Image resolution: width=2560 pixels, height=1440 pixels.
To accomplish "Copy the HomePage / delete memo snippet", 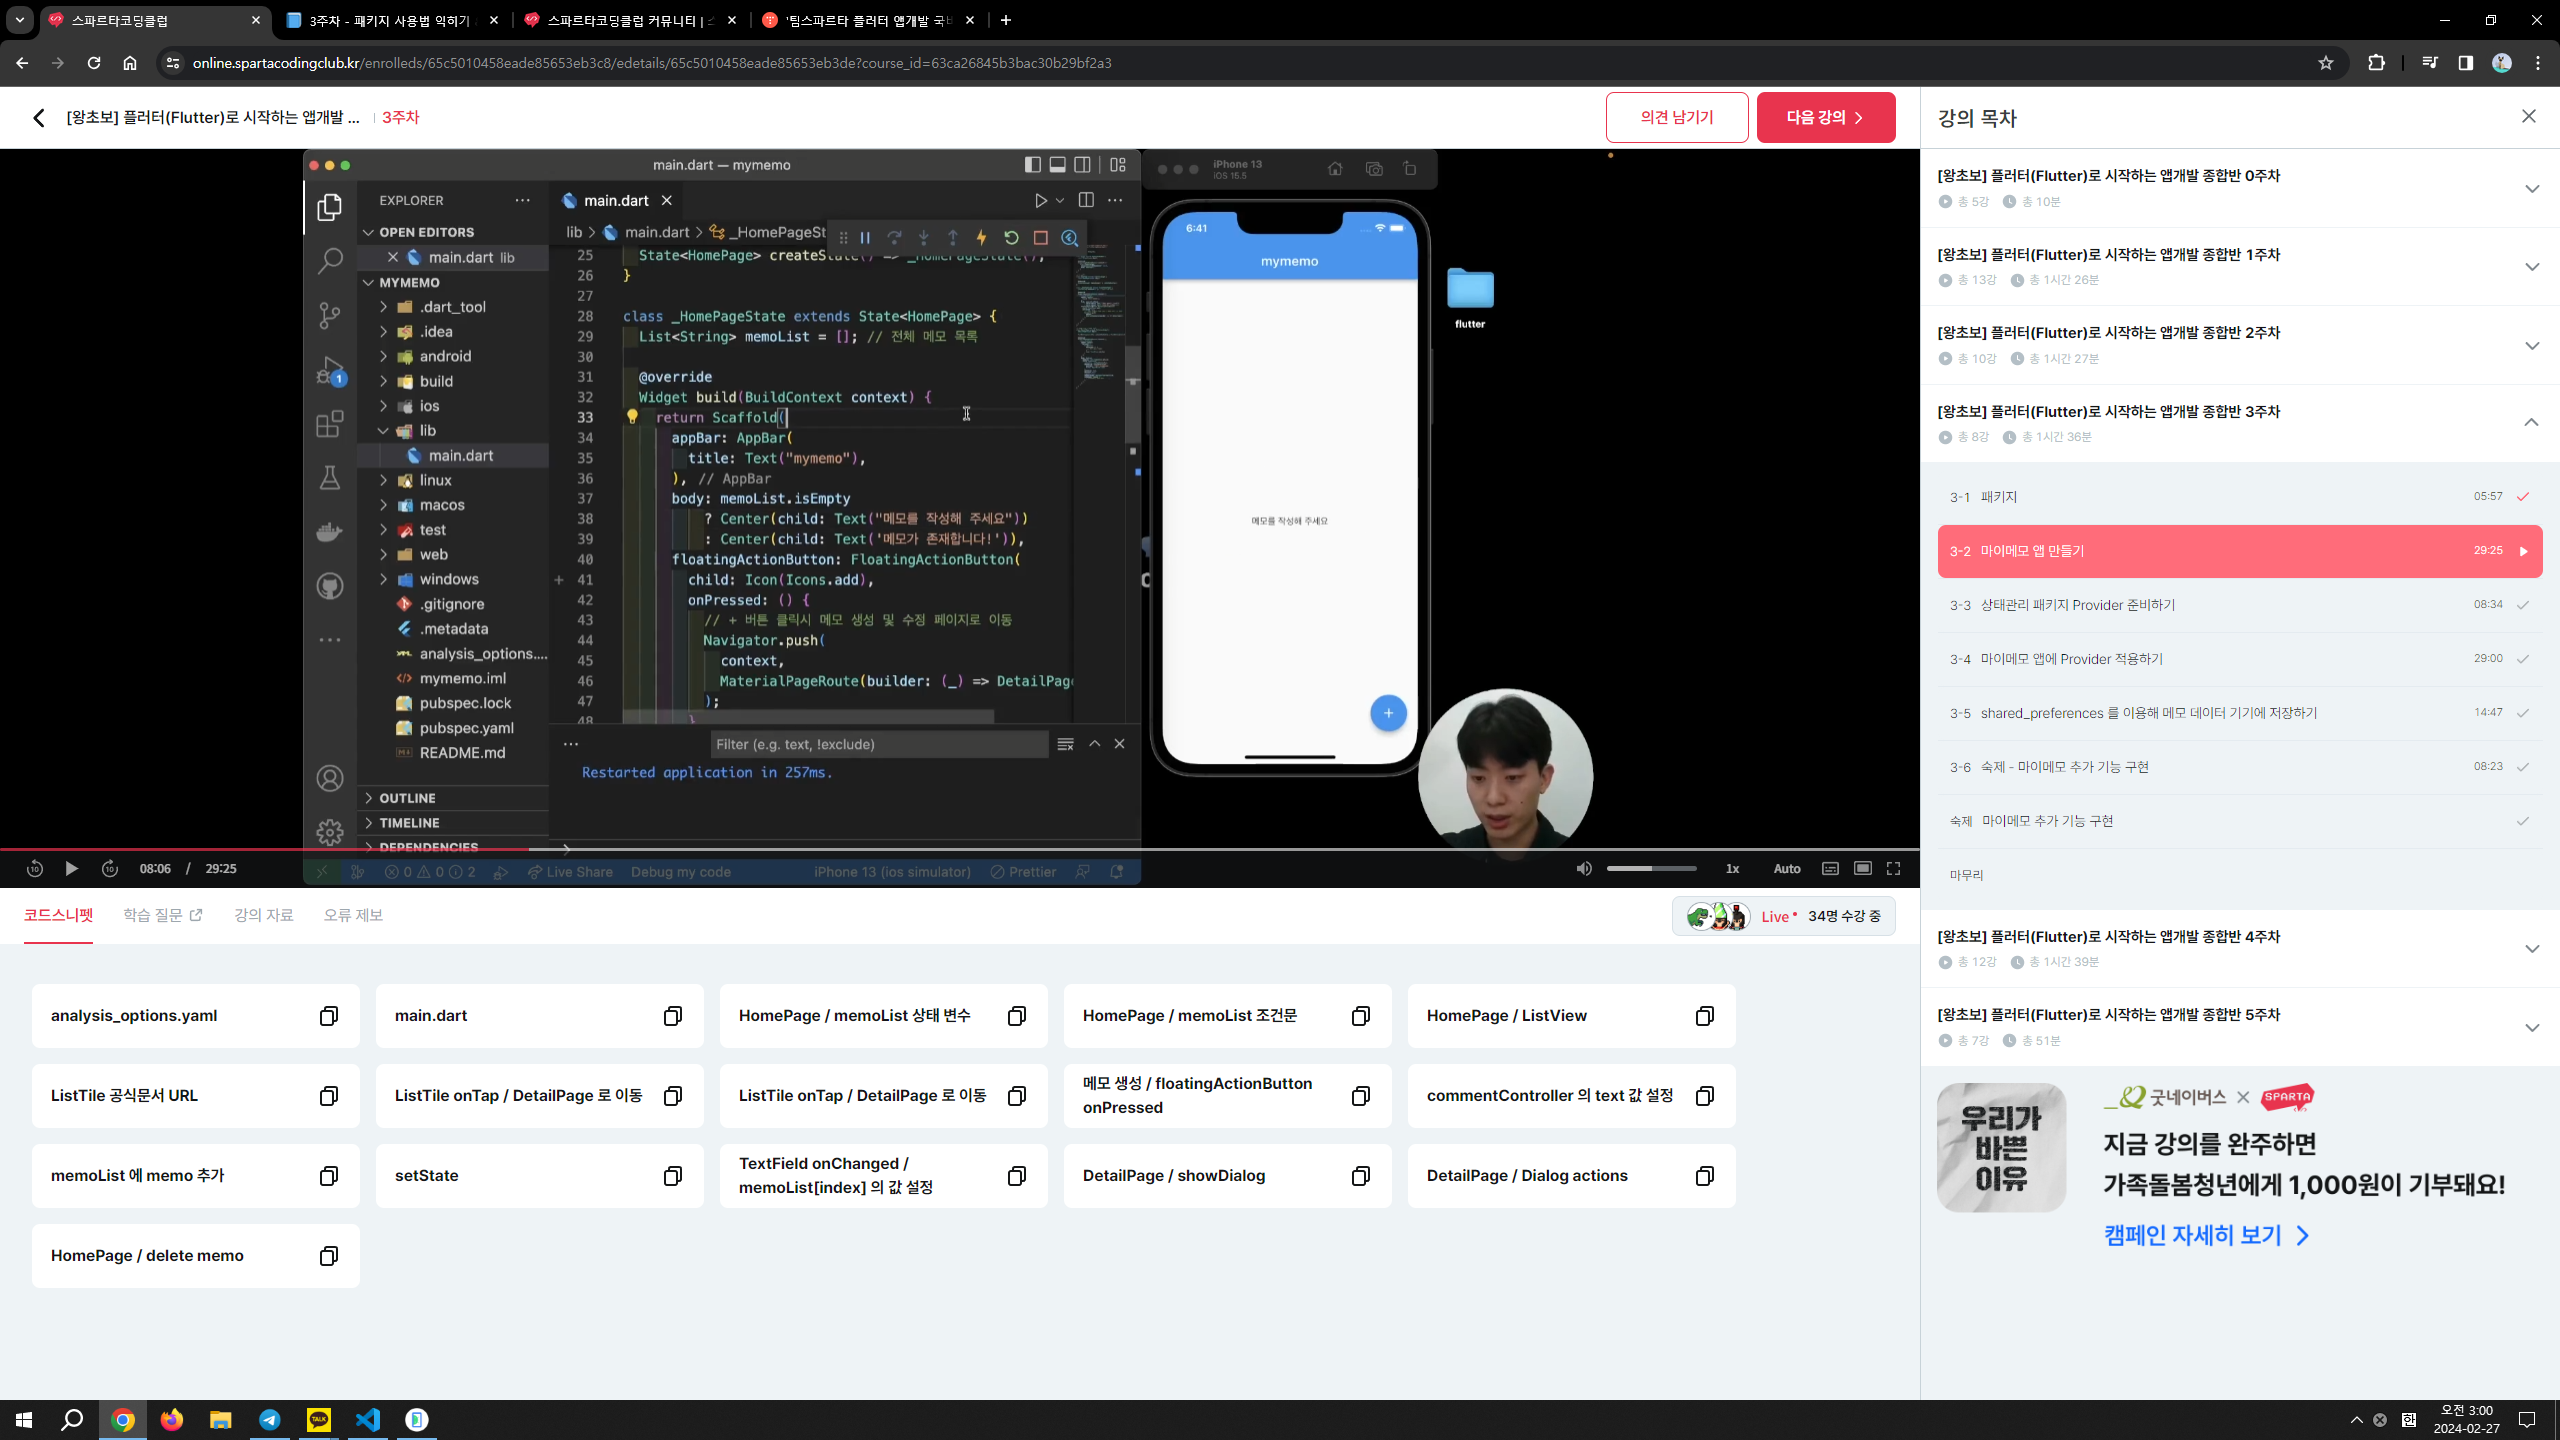I will point(328,1256).
